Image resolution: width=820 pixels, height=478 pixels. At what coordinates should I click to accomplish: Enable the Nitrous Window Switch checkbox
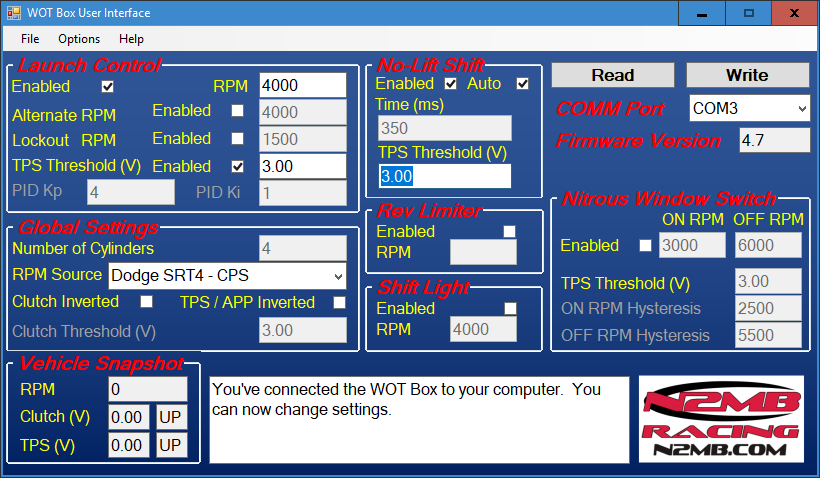(645, 246)
